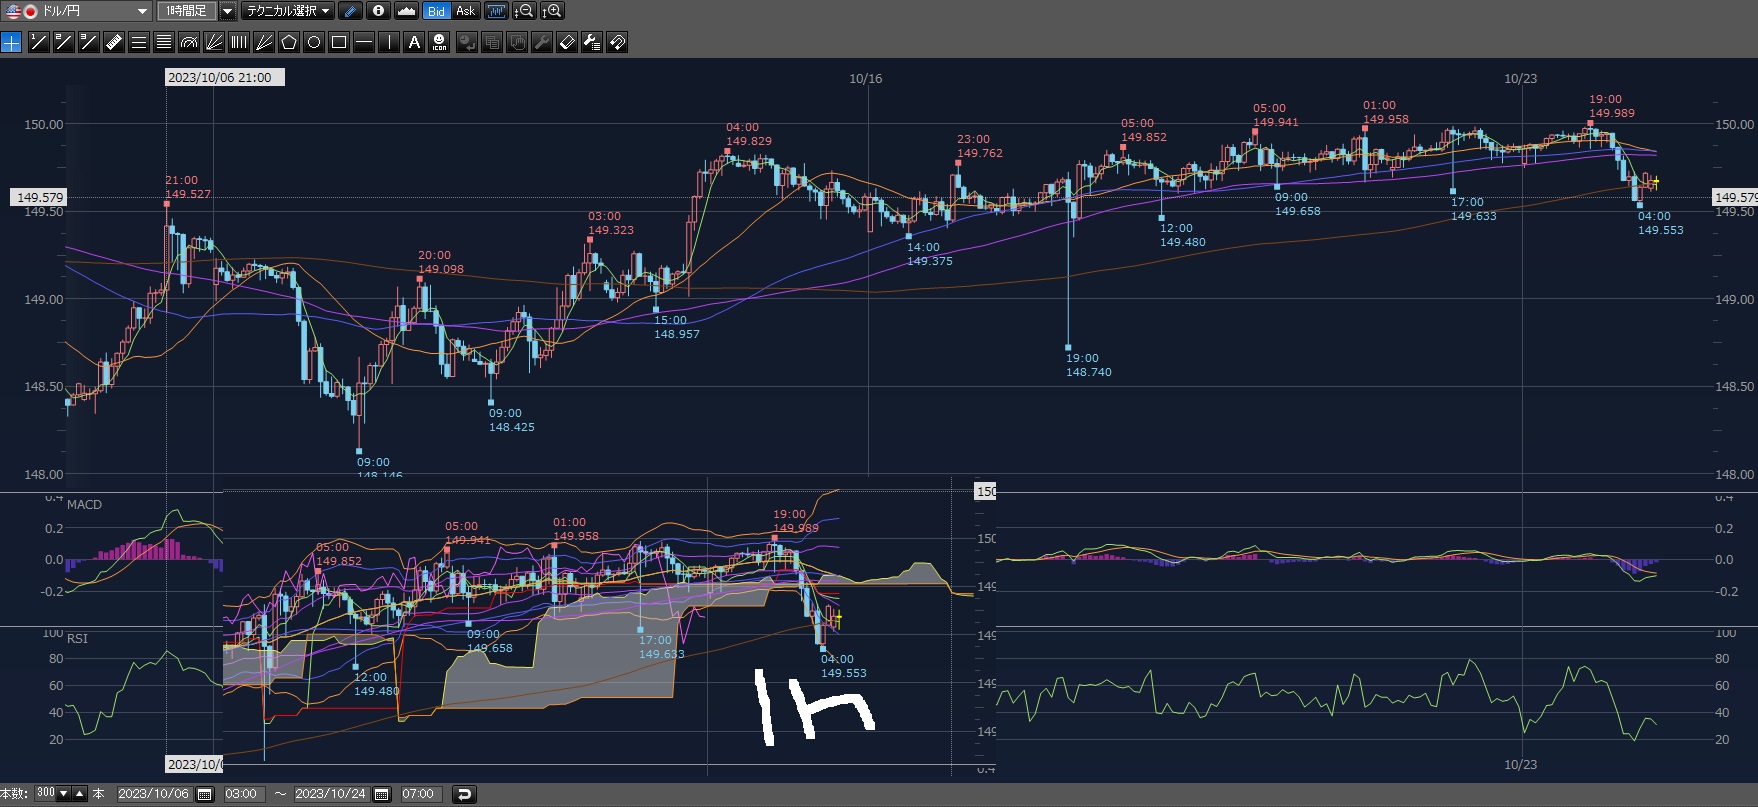The image size is (1758, 807).
Task: Select the crosshair cursor tool
Action: [x=11, y=42]
